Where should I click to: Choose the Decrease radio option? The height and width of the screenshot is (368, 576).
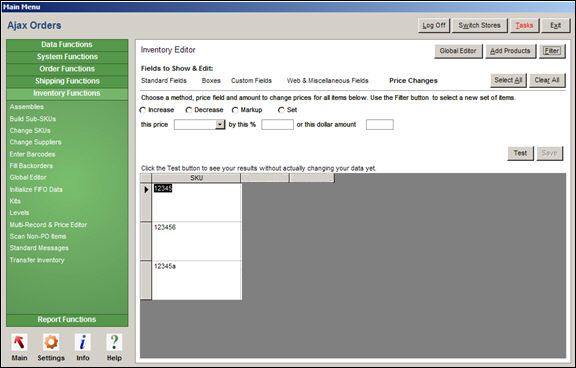point(189,110)
